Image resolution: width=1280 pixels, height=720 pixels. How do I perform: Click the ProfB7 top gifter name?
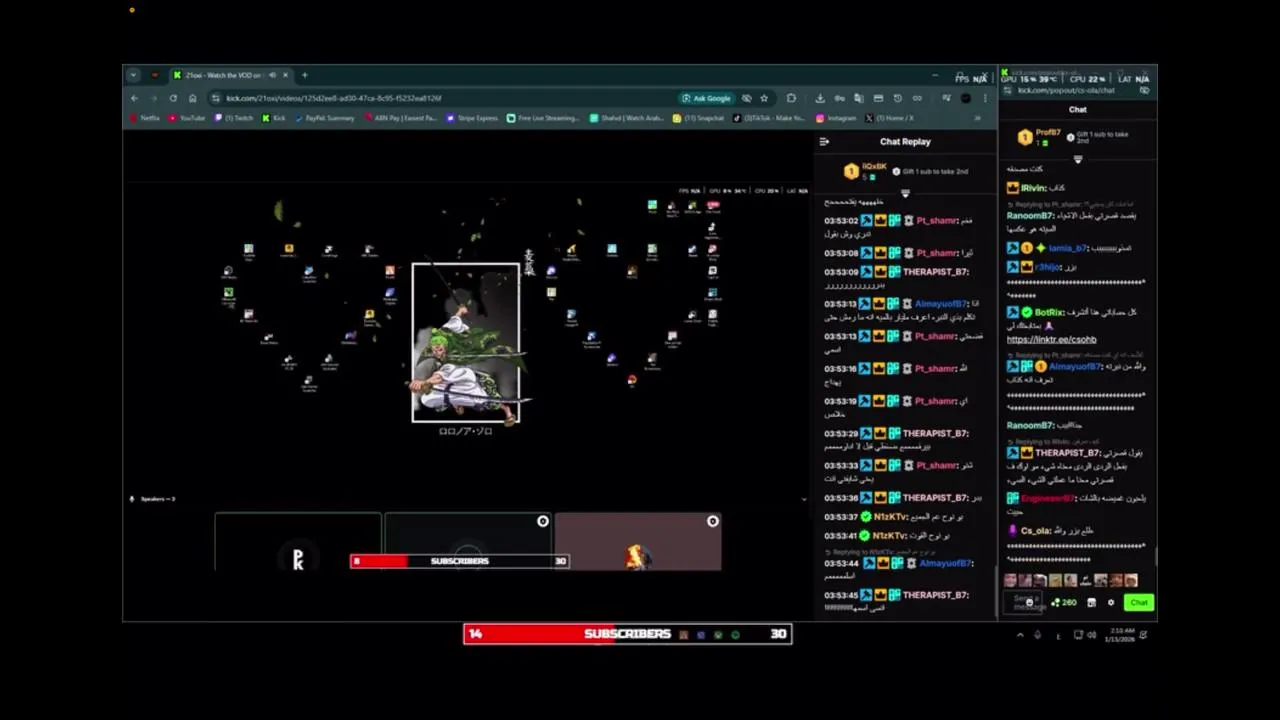[x=1048, y=132]
